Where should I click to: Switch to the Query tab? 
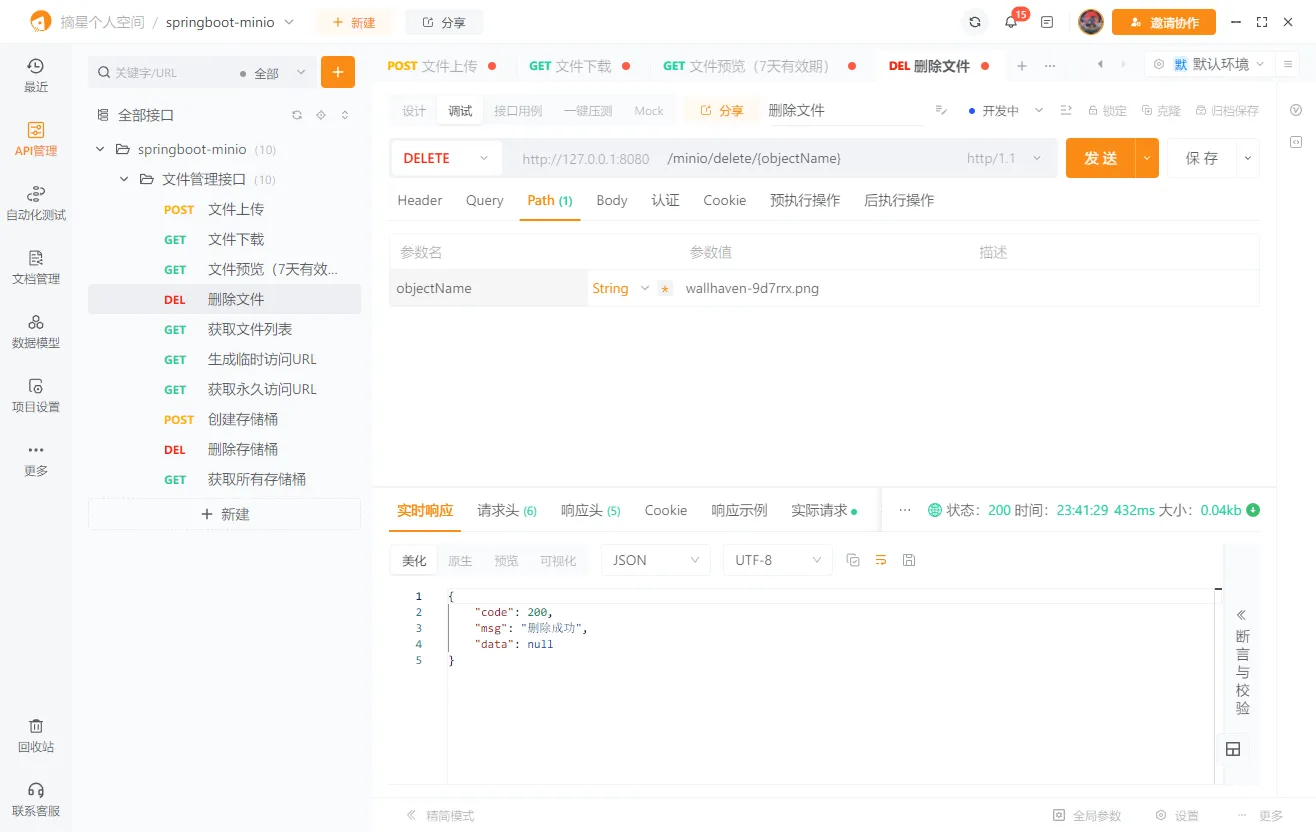pyautogui.click(x=485, y=200)
